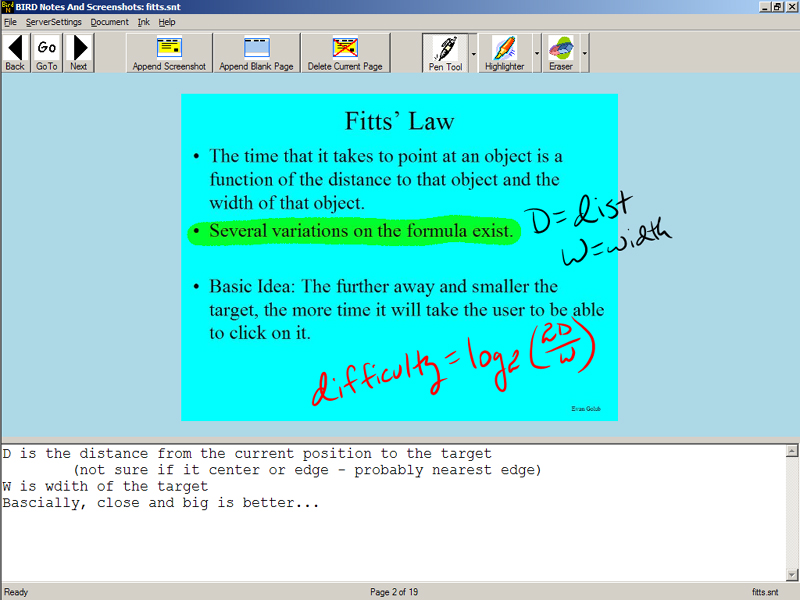Open the File menu
Image resolution: width=800 pixels, height=600 pixels.
point(10,22)
